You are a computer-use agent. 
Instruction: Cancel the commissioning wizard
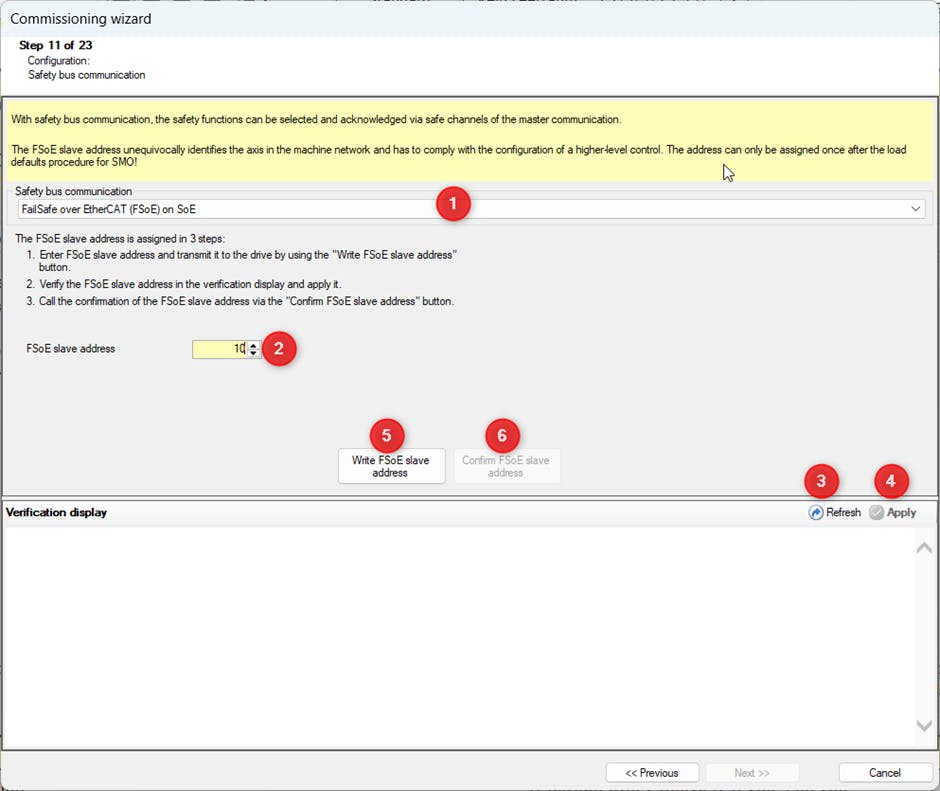pyautogui.click(x=885, y=773)
